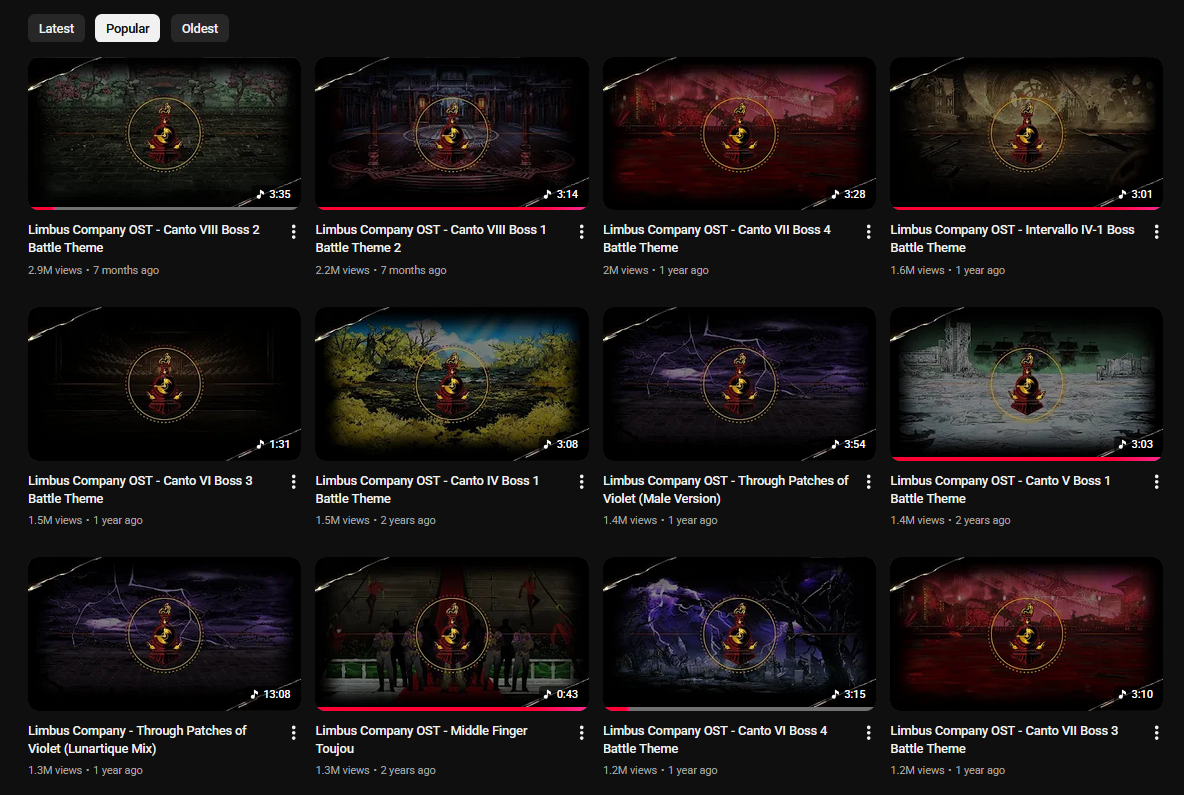Play the 3:35 Canto VIII Boss 2 thumbnail
1184x795 pixels.
coord(165,132)
